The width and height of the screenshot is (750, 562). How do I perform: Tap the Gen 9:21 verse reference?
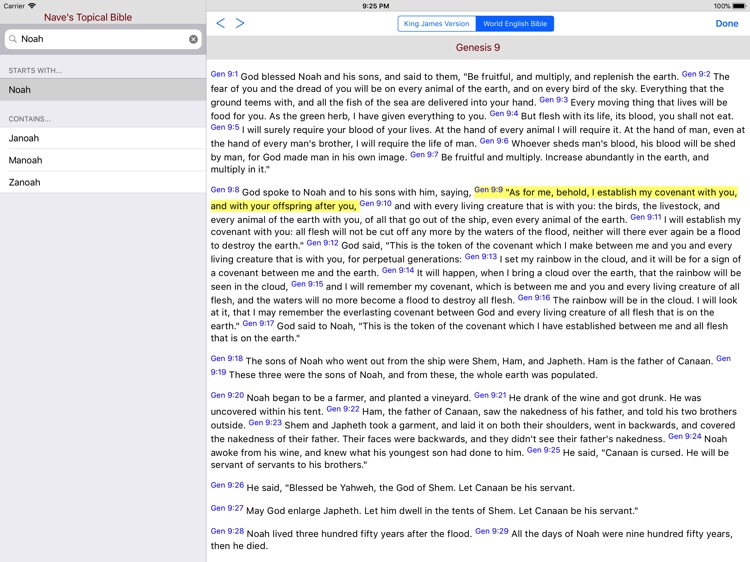pos(490,396)
